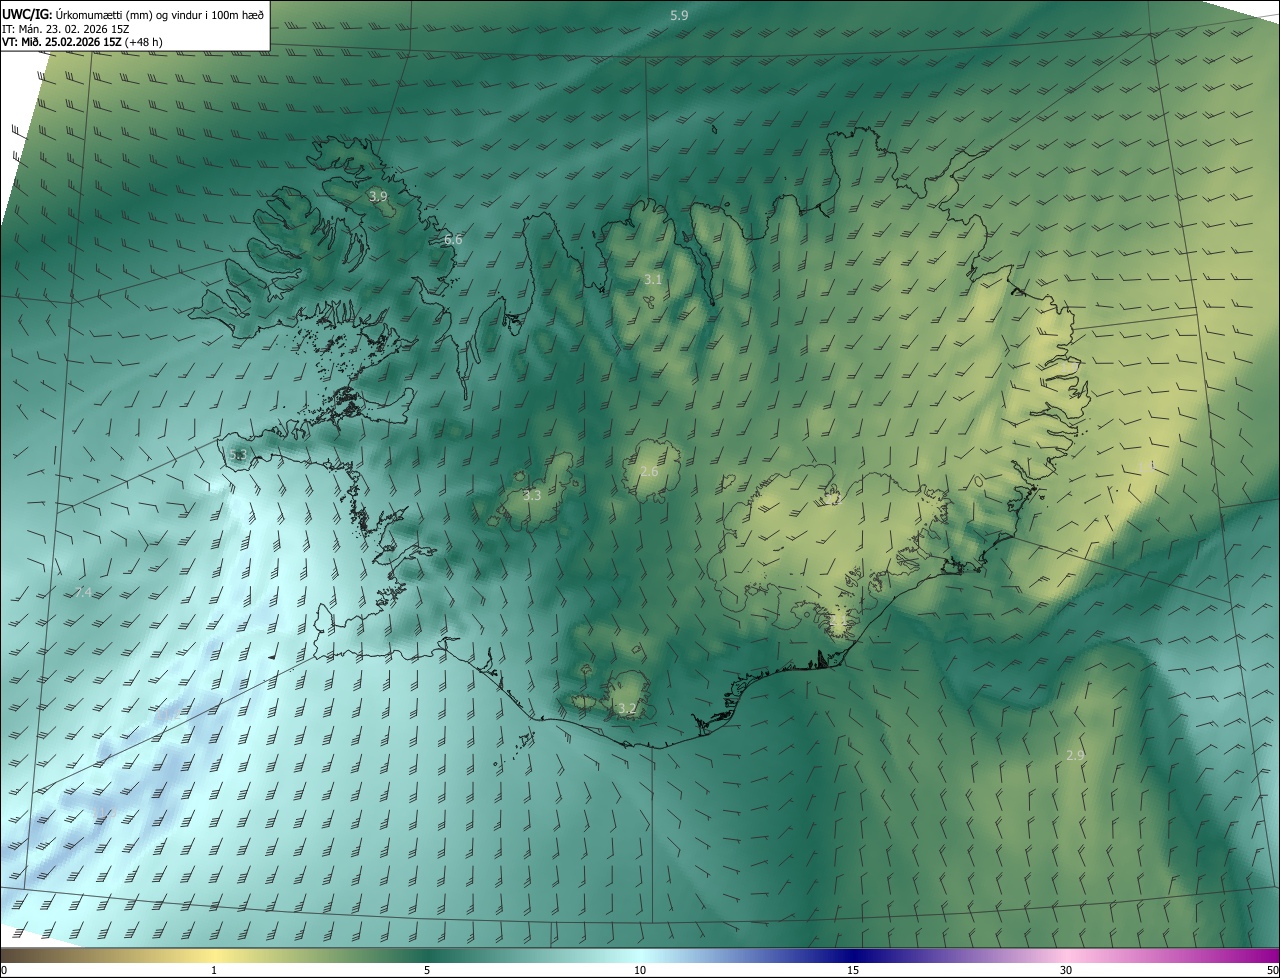Select the 5.9 value at the top of the map
This screenshot has height=978, width=1280.
[x=679, y=15]
